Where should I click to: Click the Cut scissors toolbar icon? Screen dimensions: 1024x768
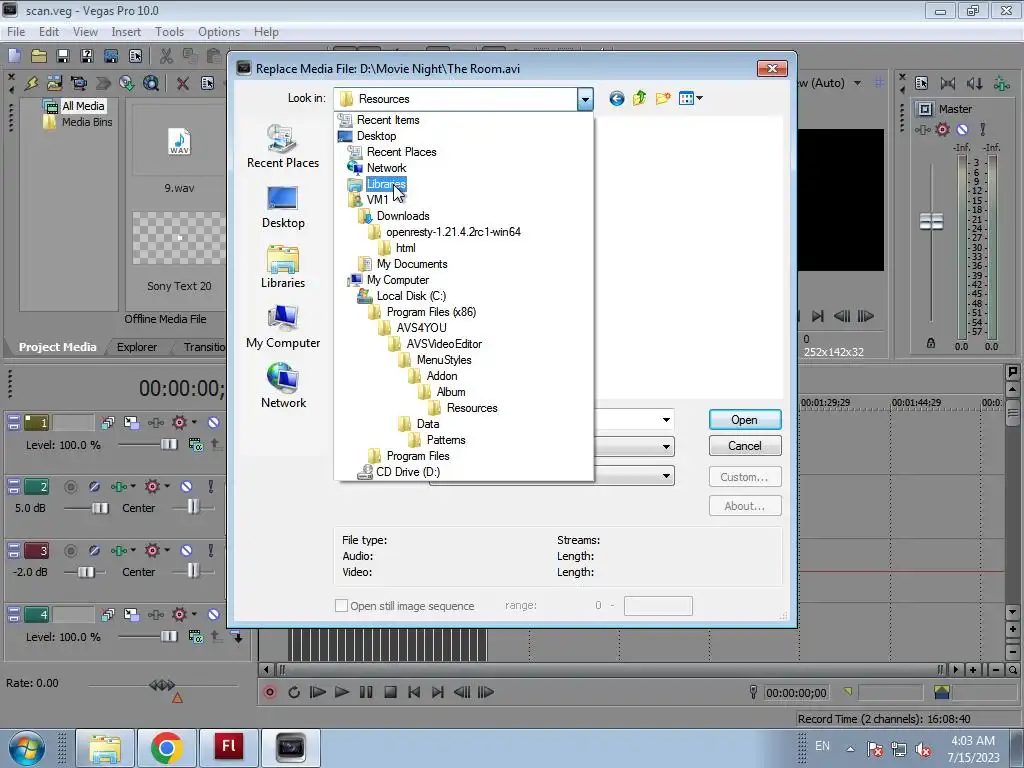166,56
